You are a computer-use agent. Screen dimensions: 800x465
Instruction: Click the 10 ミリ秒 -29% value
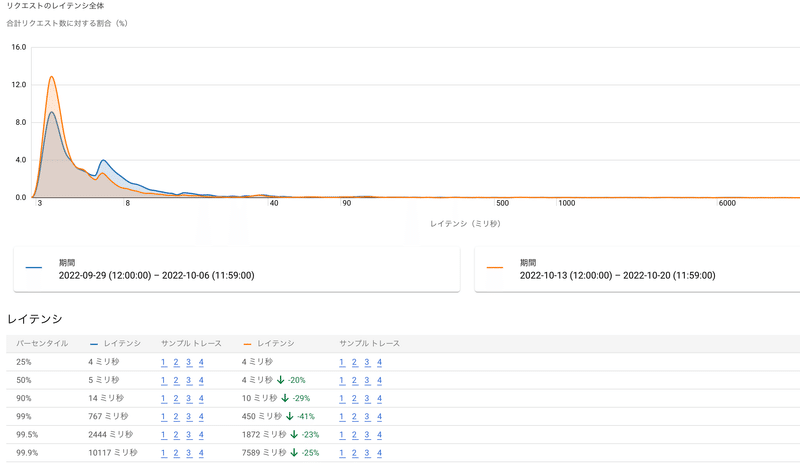(x=276, y=399)
